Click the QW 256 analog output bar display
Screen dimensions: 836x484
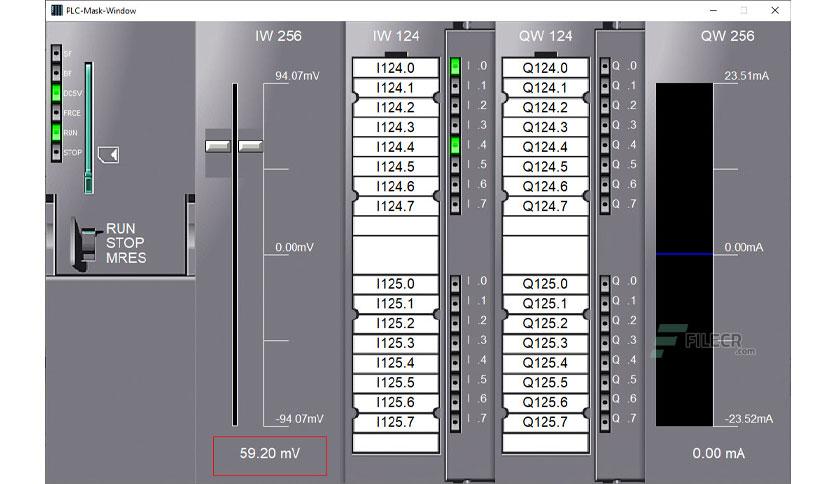coord(684,254)
